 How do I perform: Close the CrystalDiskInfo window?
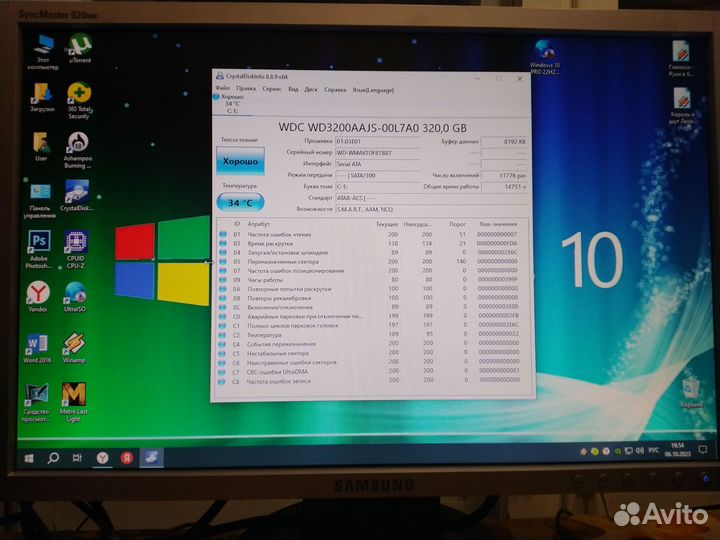click(x=520, y=79)
